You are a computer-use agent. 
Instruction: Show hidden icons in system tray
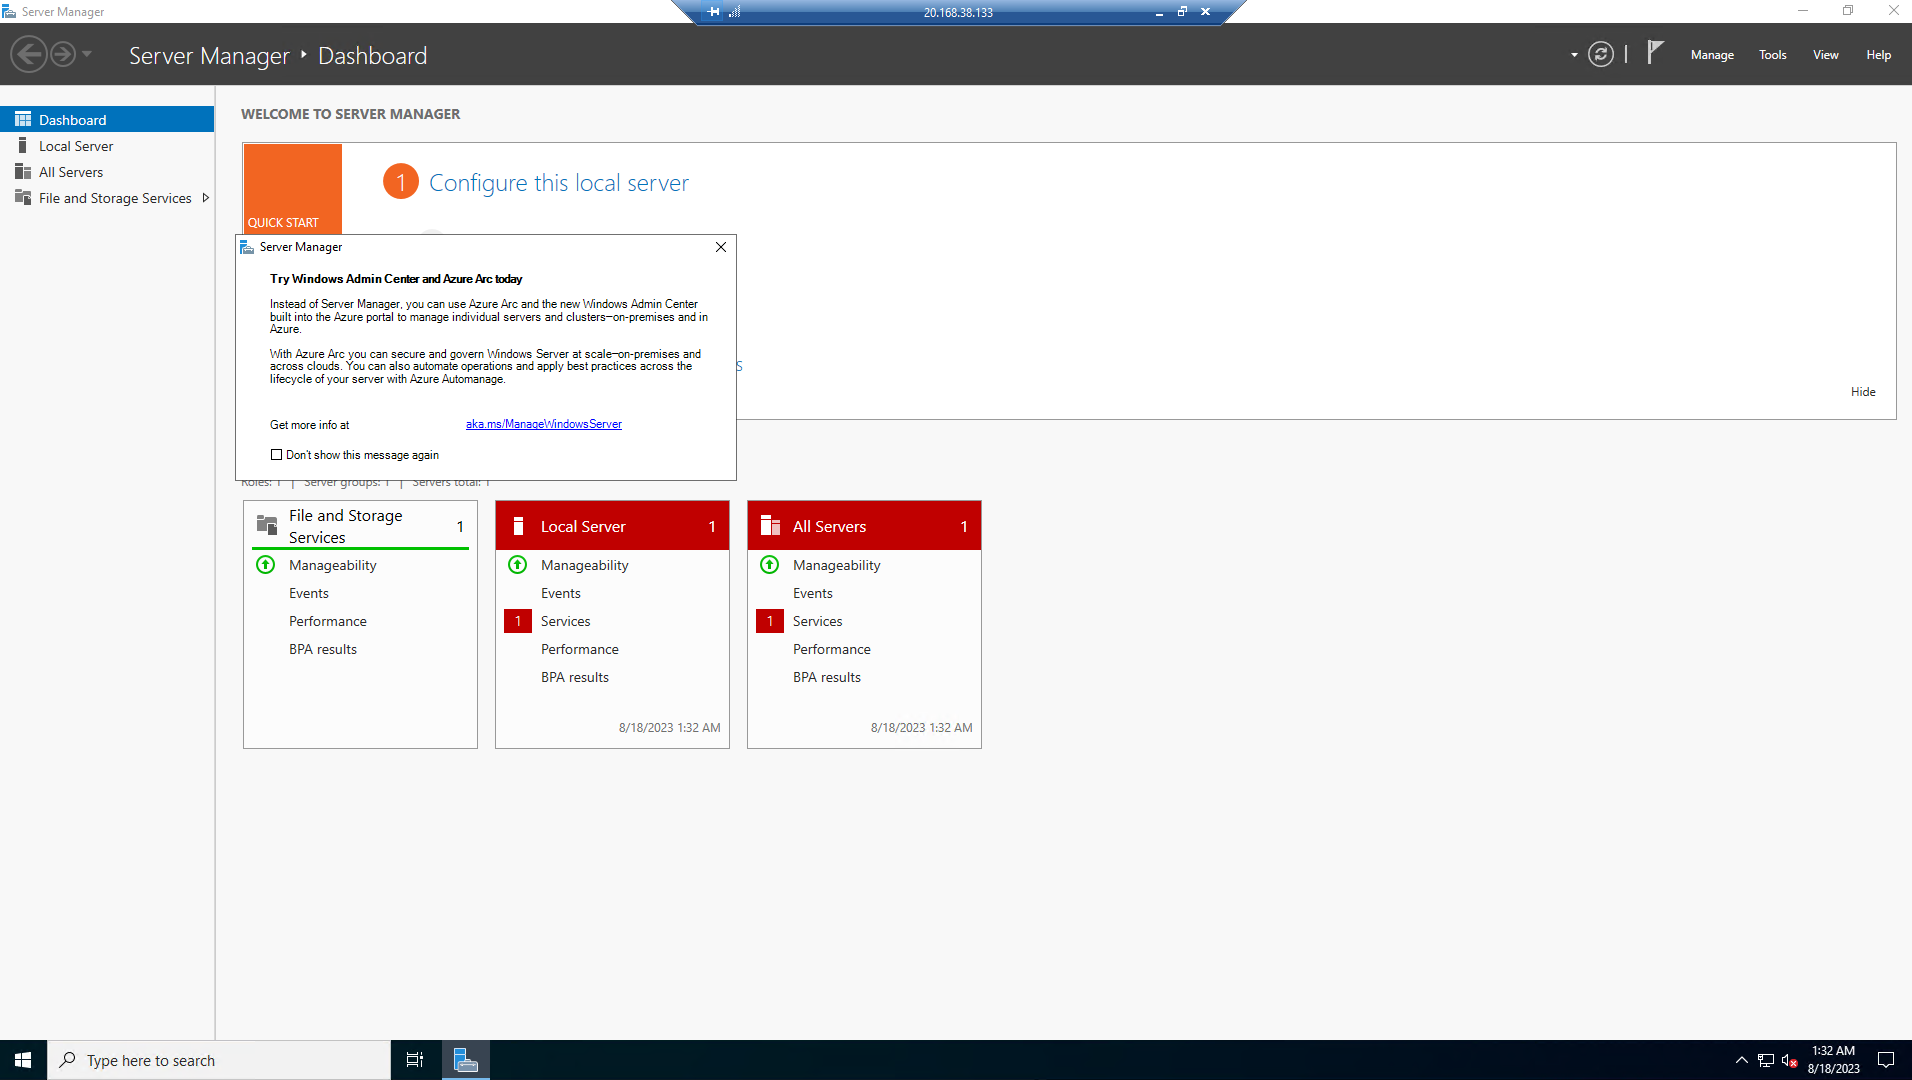click(1740, 1059)
